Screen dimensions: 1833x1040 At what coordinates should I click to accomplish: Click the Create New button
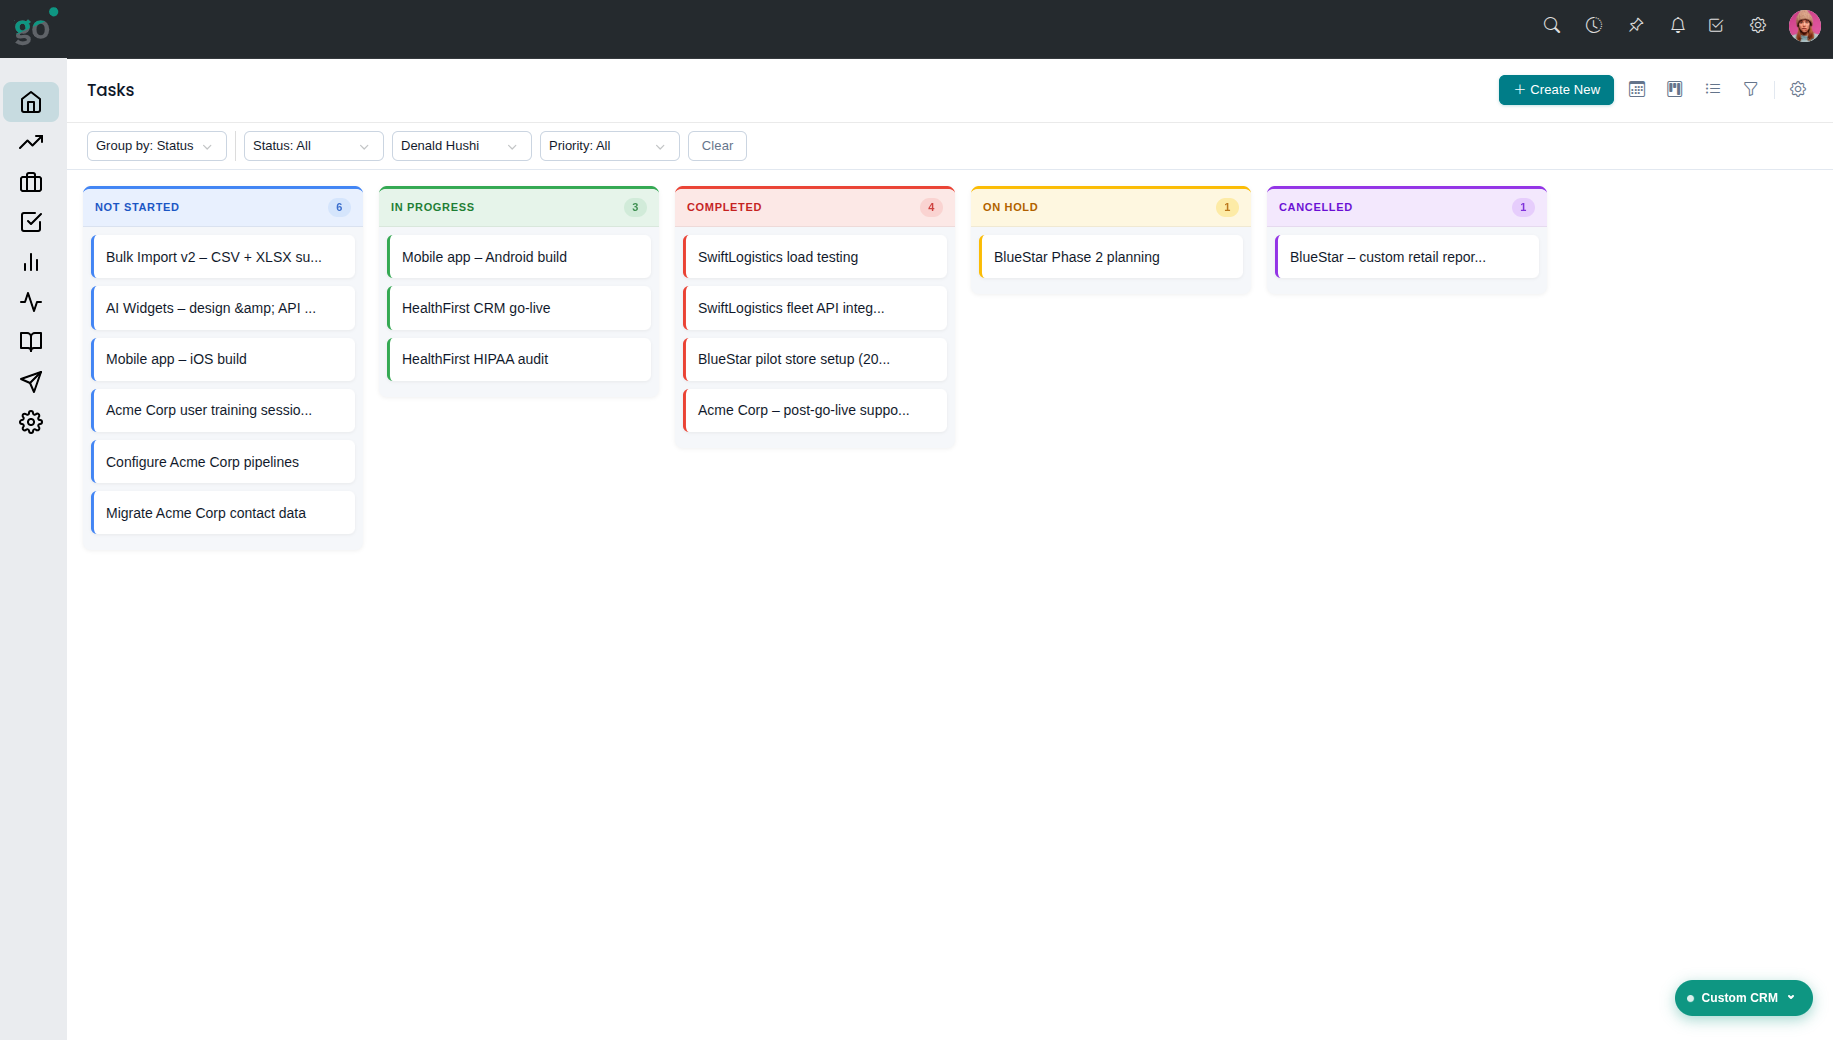(x=1556, y=90)
